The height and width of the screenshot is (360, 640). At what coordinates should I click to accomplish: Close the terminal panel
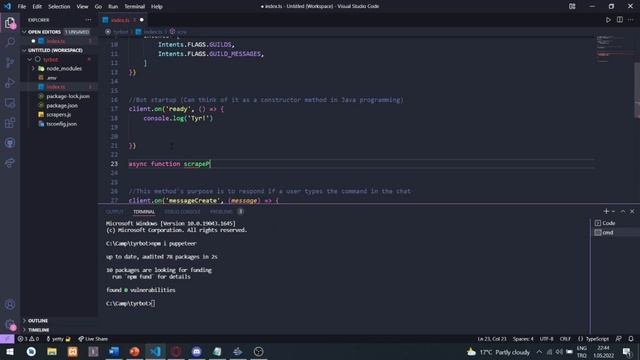pyautogui.click(x=632, y=211)
